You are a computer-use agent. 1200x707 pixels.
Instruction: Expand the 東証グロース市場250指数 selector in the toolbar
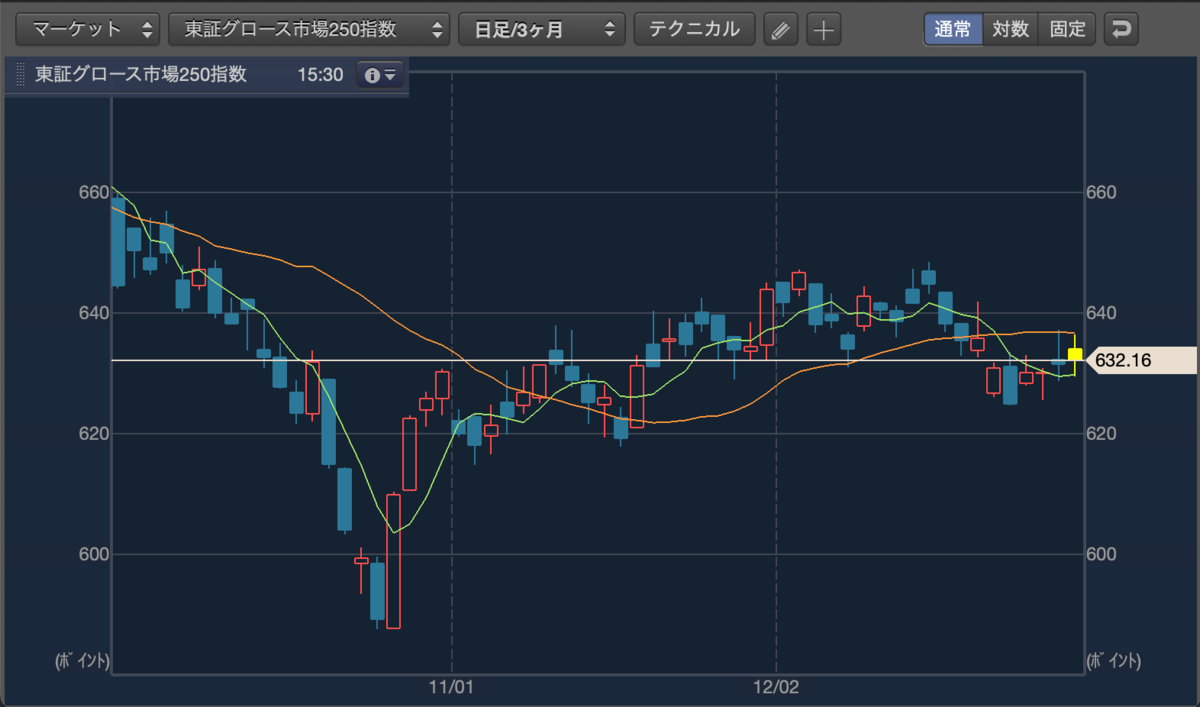309,30
